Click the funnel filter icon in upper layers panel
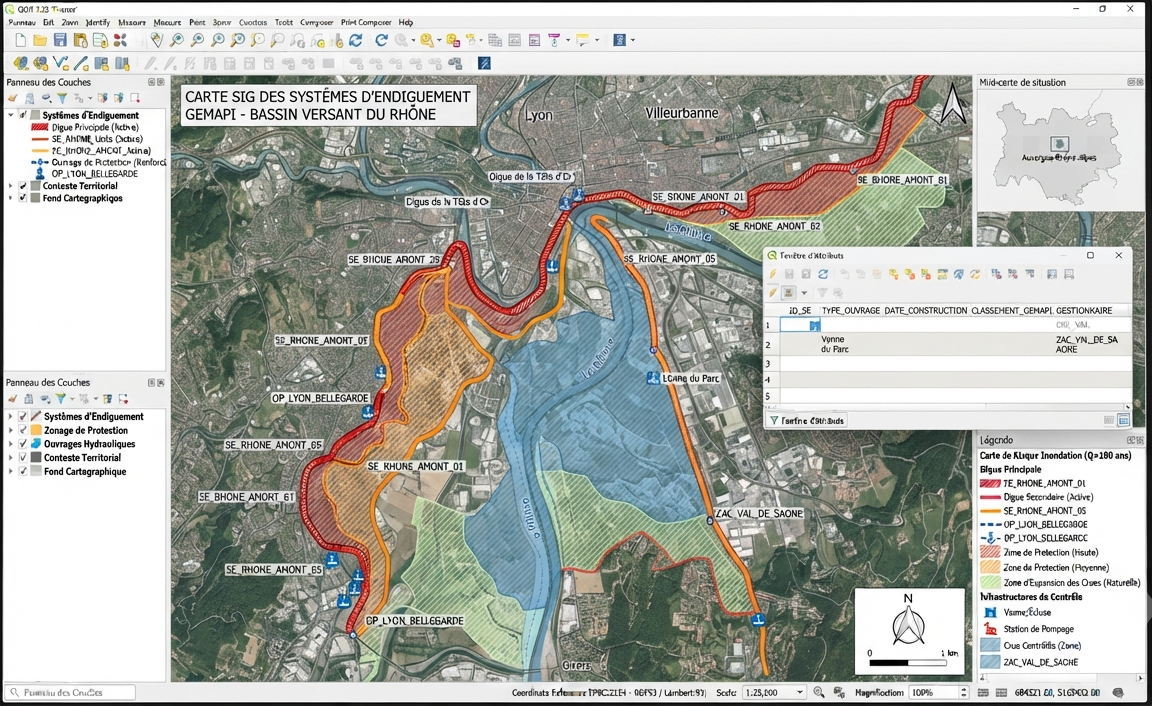The width and height of the screenshot is (1152, 706). pyautogui.click(x=62, y=98)
